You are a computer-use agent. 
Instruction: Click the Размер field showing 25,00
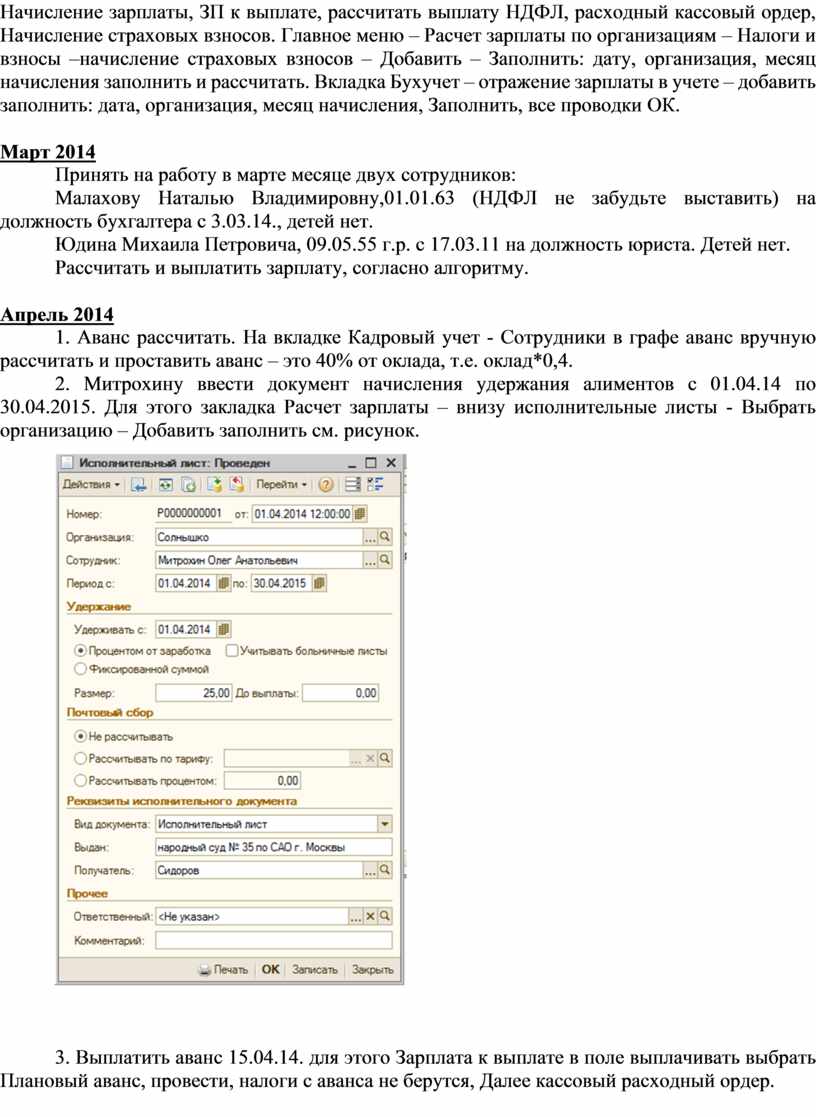pyautogui.click(x=194, y=693)
